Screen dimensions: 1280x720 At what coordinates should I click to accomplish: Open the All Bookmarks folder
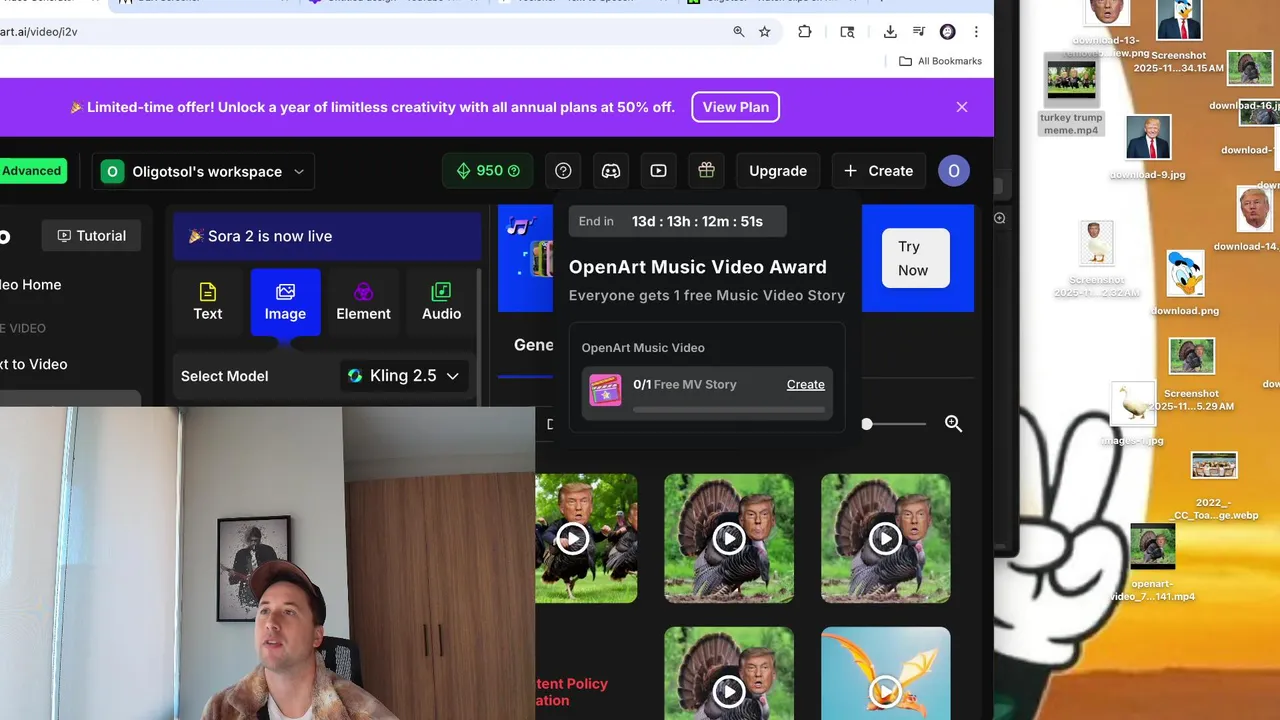(940, 61)
